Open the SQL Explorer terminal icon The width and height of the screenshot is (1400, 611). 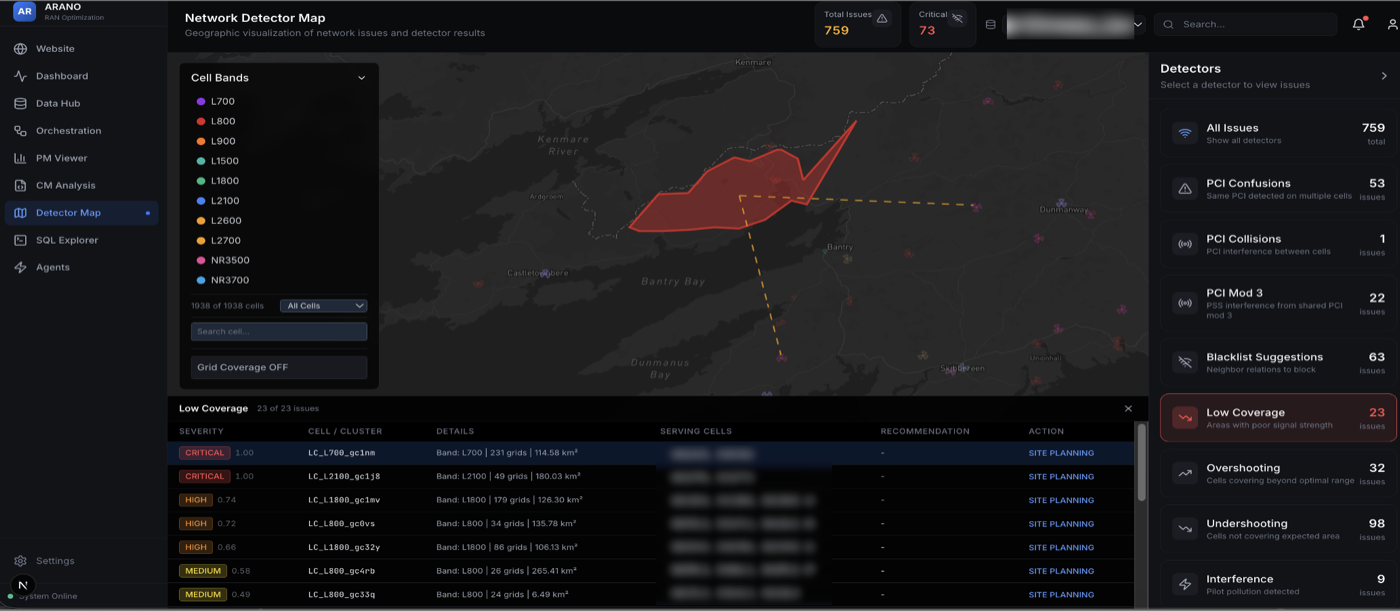20,240
